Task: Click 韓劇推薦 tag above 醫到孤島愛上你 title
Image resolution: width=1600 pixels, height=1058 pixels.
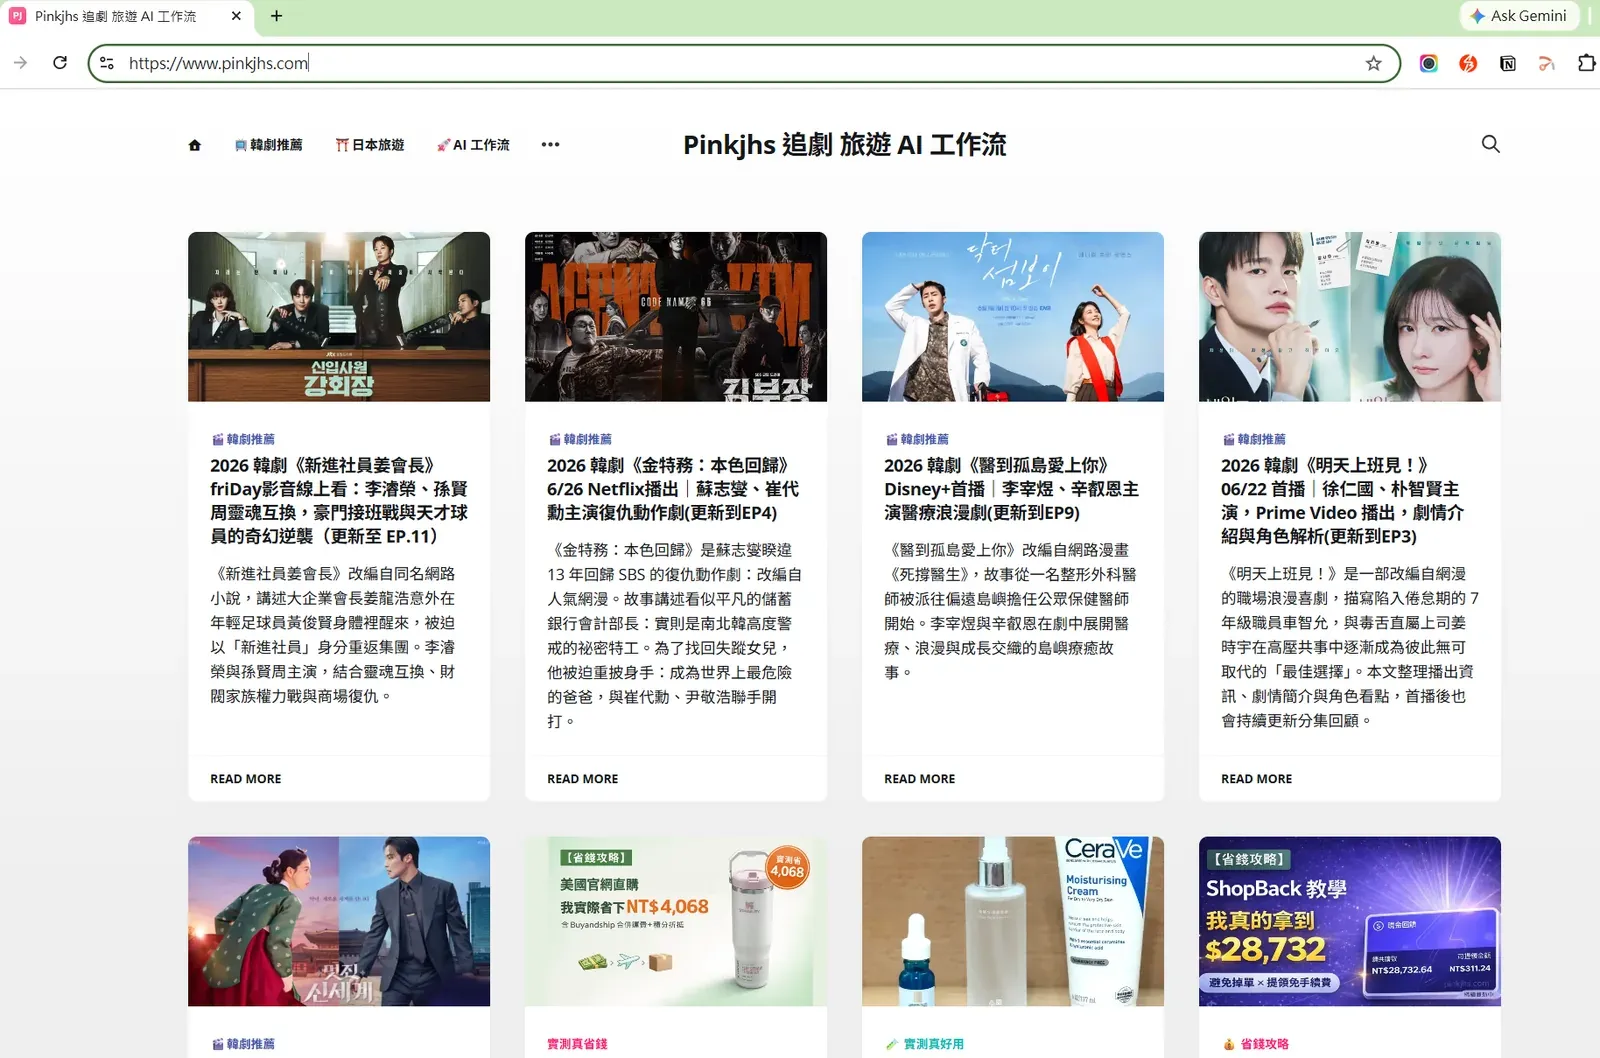Action: coord(917,439)
